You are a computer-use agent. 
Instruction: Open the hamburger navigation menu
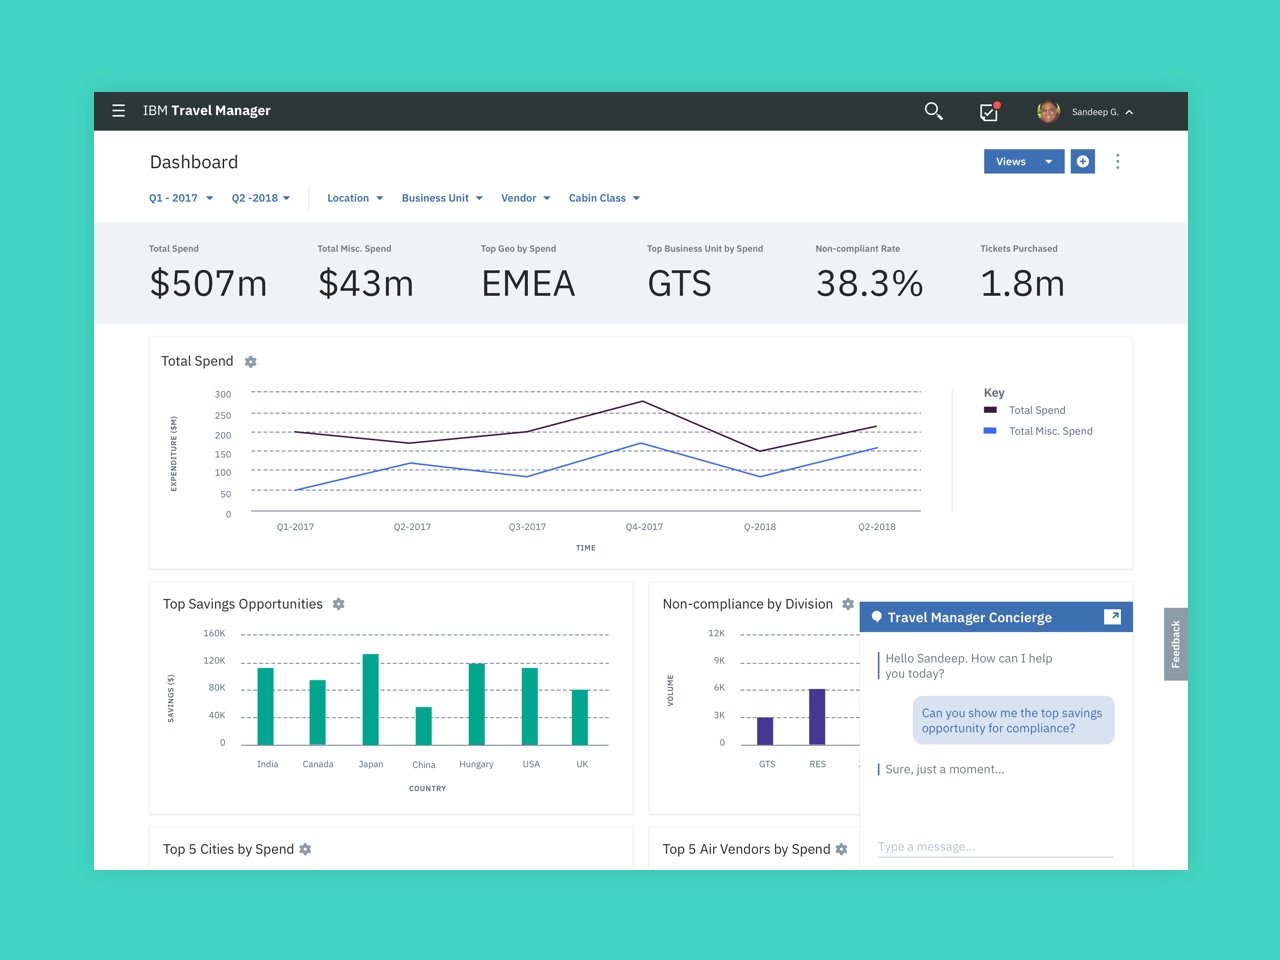coord(118,111)
